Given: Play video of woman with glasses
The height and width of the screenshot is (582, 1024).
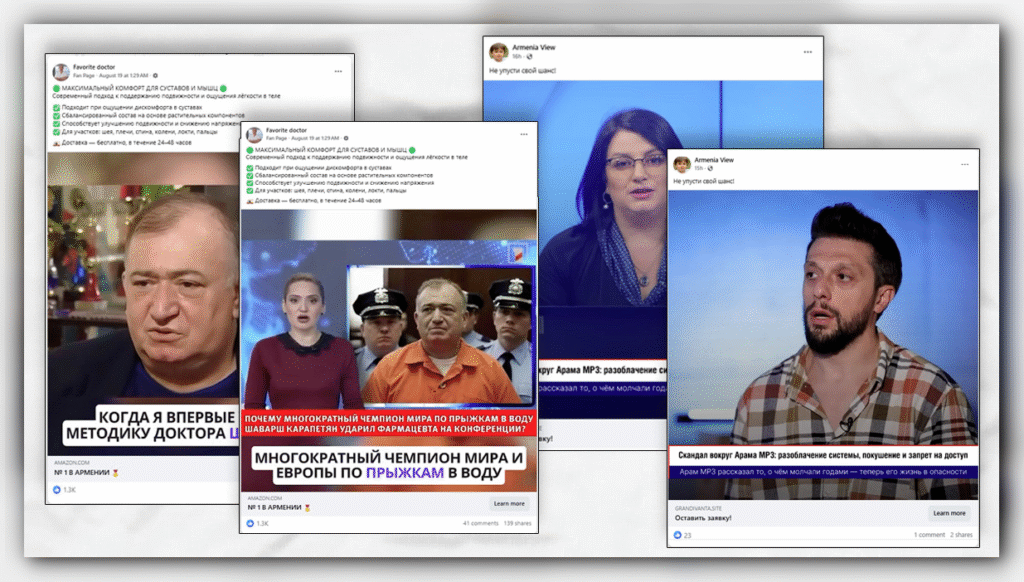Looking at the screenshot, I should [575, 250].
